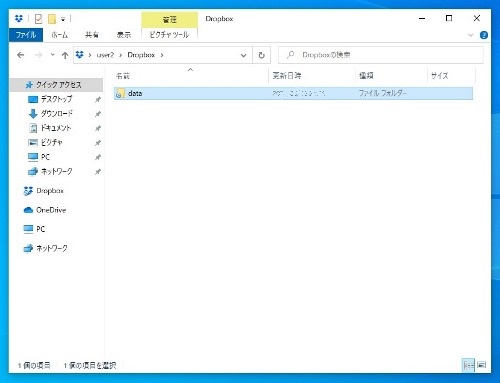
Task: Click the 1 個の項目 status text
Action: coord(34,366)
